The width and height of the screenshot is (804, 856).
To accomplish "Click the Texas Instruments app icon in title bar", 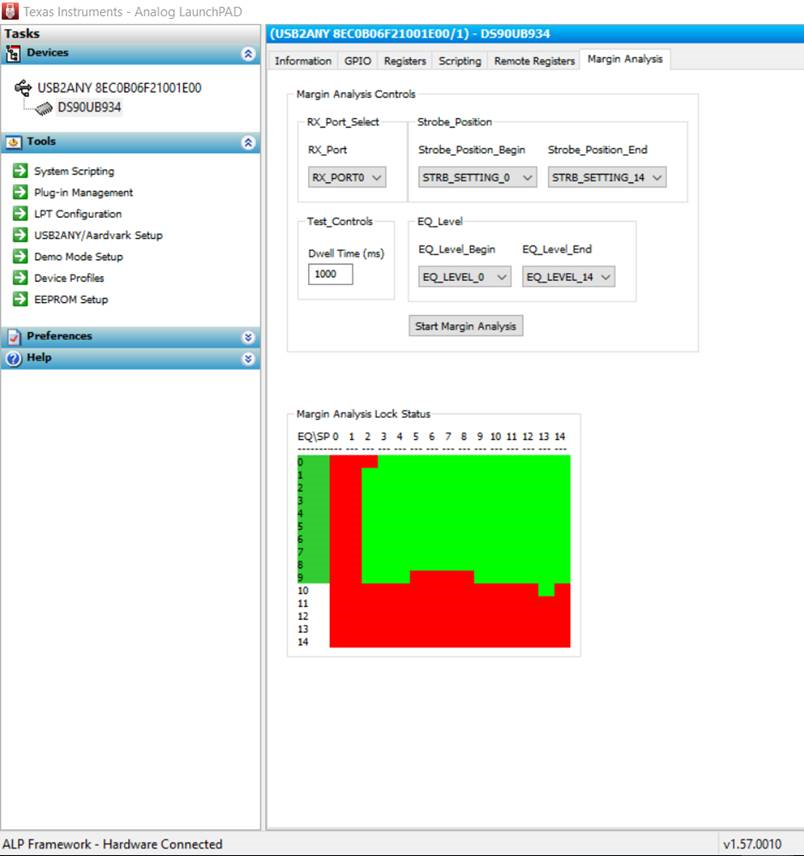I will (x=10, y=11).
